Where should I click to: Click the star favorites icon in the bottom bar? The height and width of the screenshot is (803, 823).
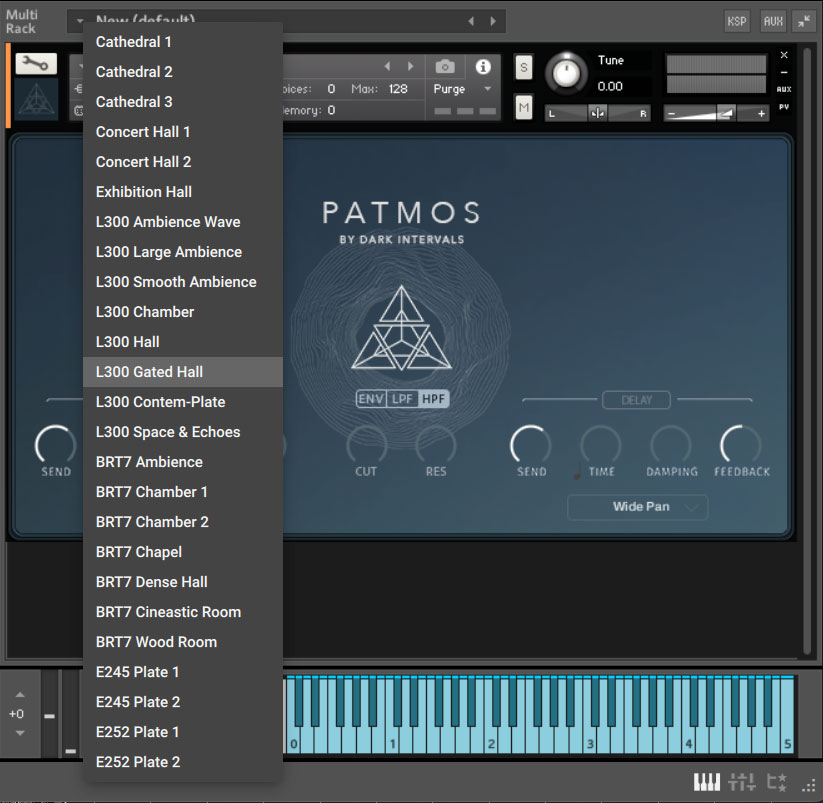777,782
